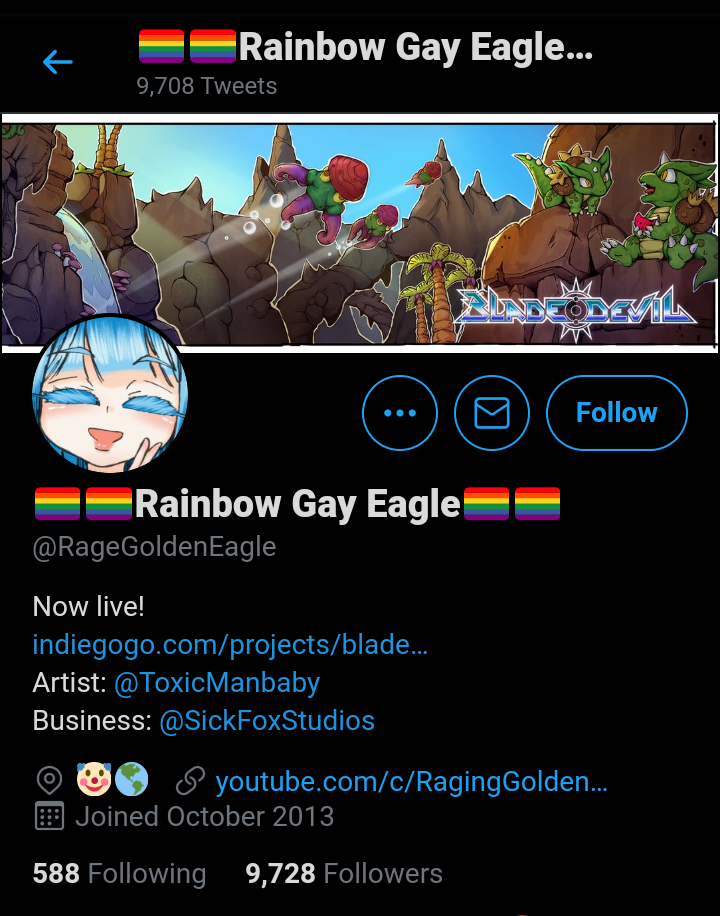720x916 pixels.
Task: Click the header title Rainbow Gay Eagle
Action: tap(366, 47)
